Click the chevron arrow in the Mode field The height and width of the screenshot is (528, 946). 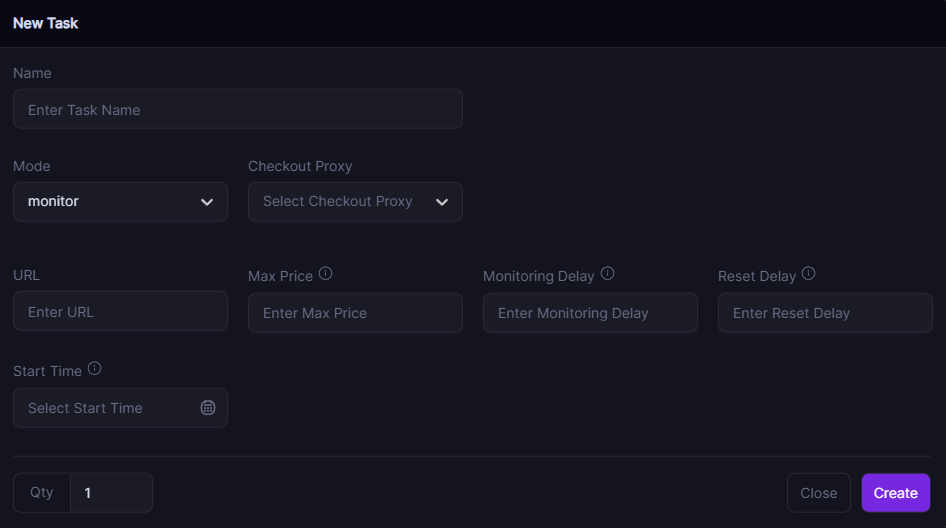pos(207,202)
